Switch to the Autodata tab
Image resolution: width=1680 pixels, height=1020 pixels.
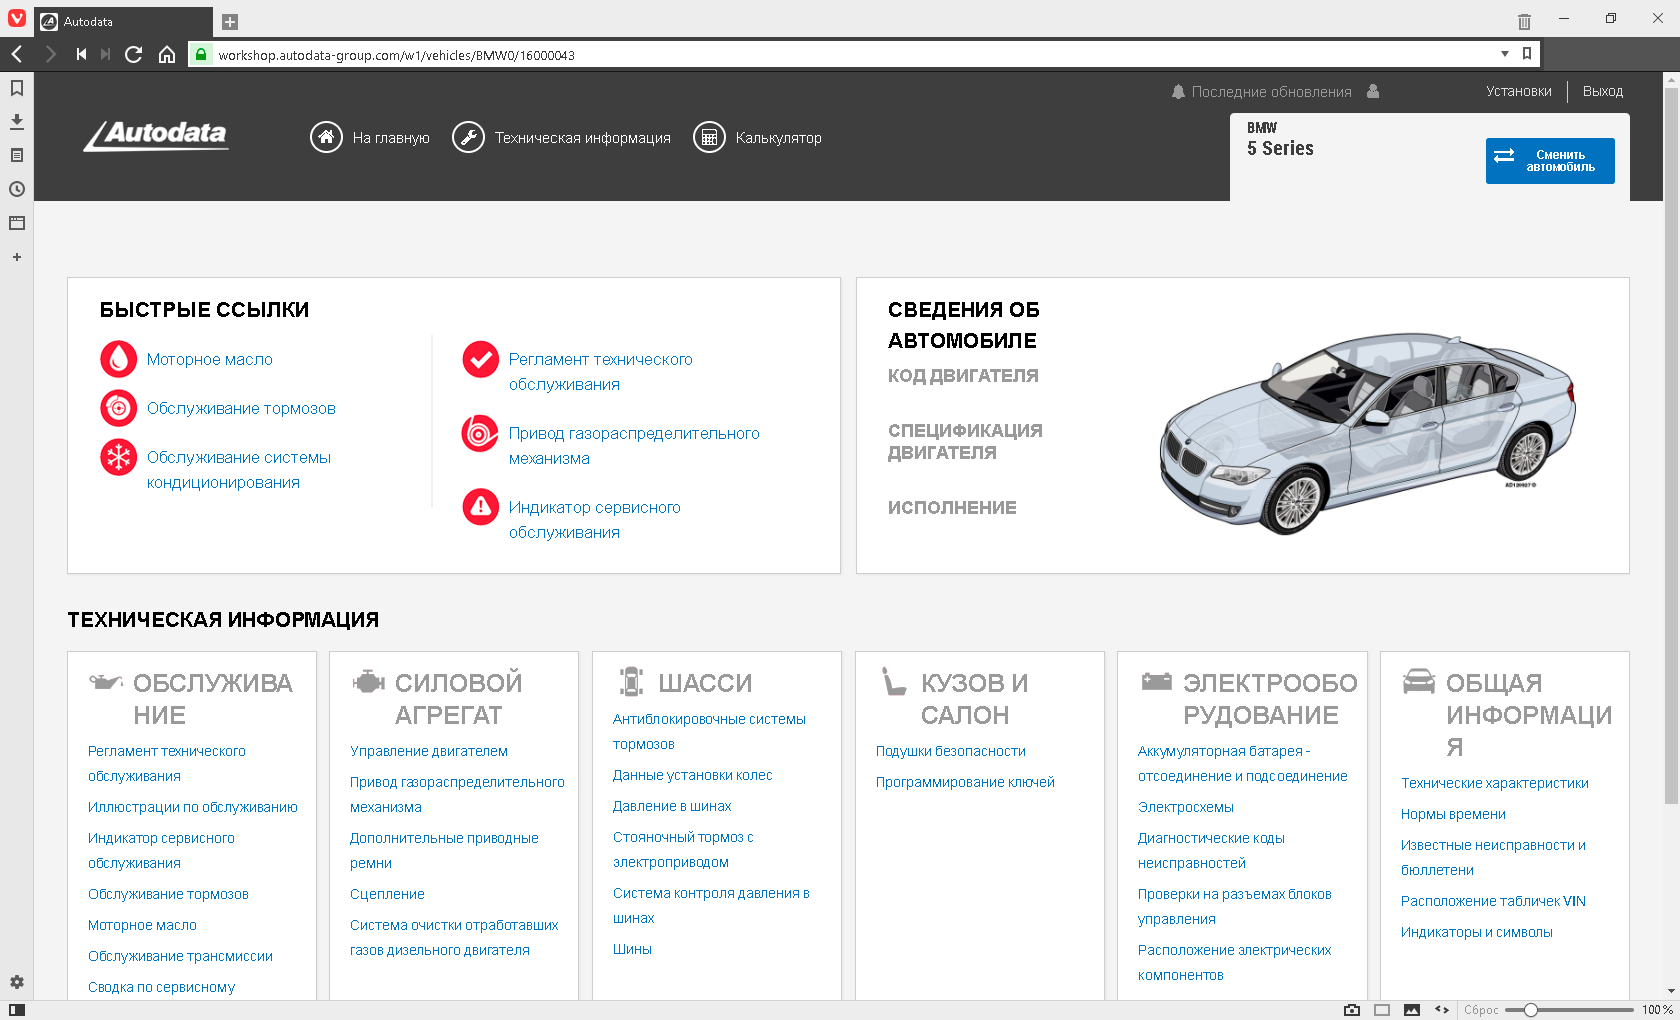tap(123, 22)
